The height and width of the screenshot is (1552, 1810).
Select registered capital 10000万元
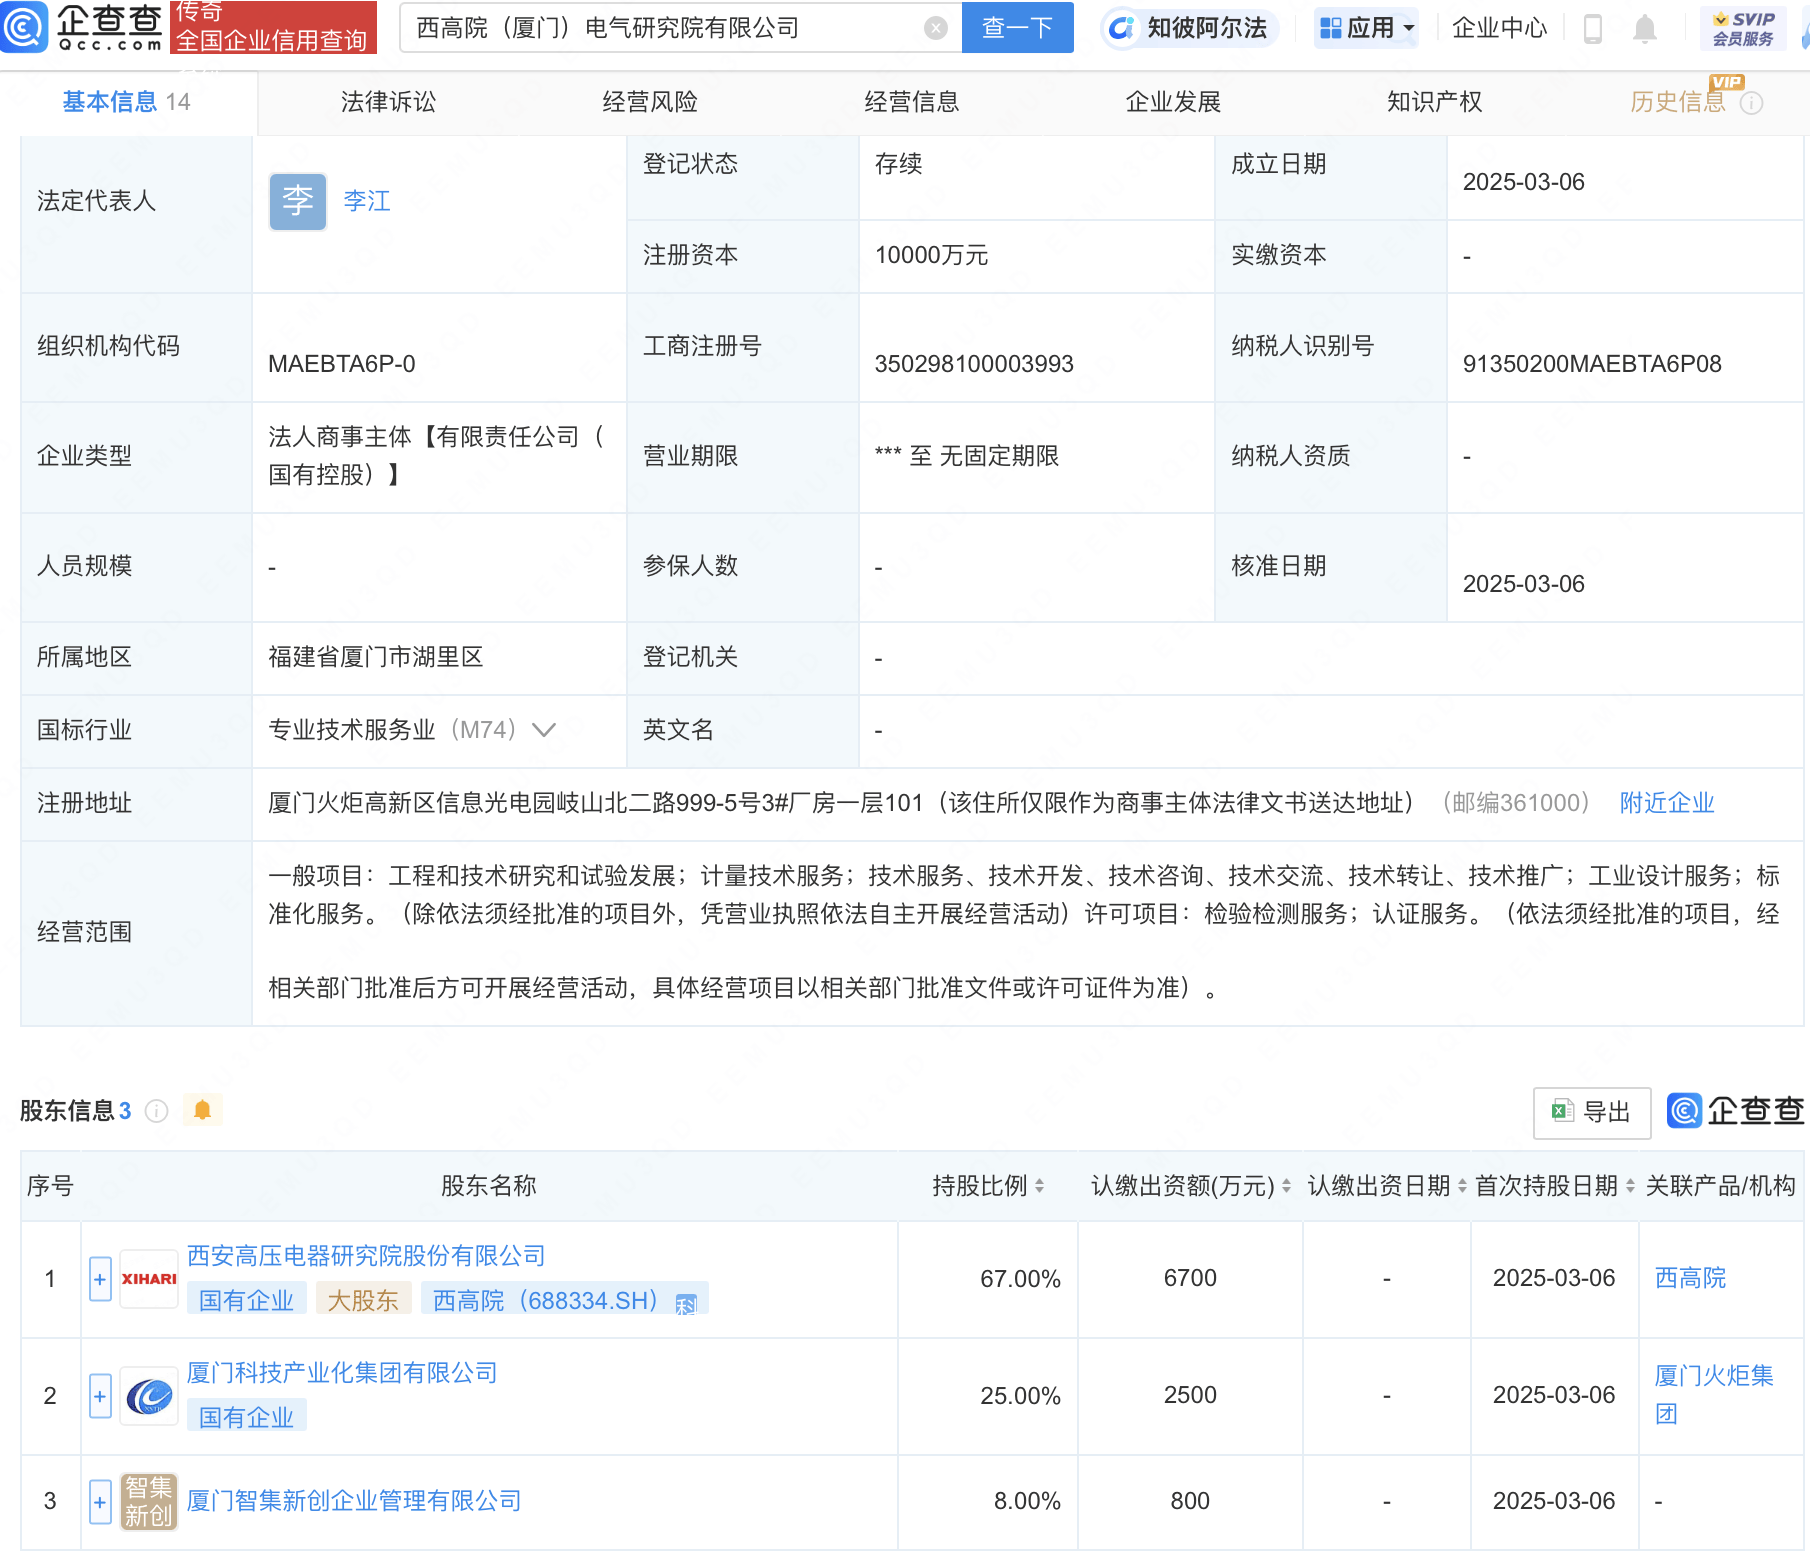[x=931, y=255]
